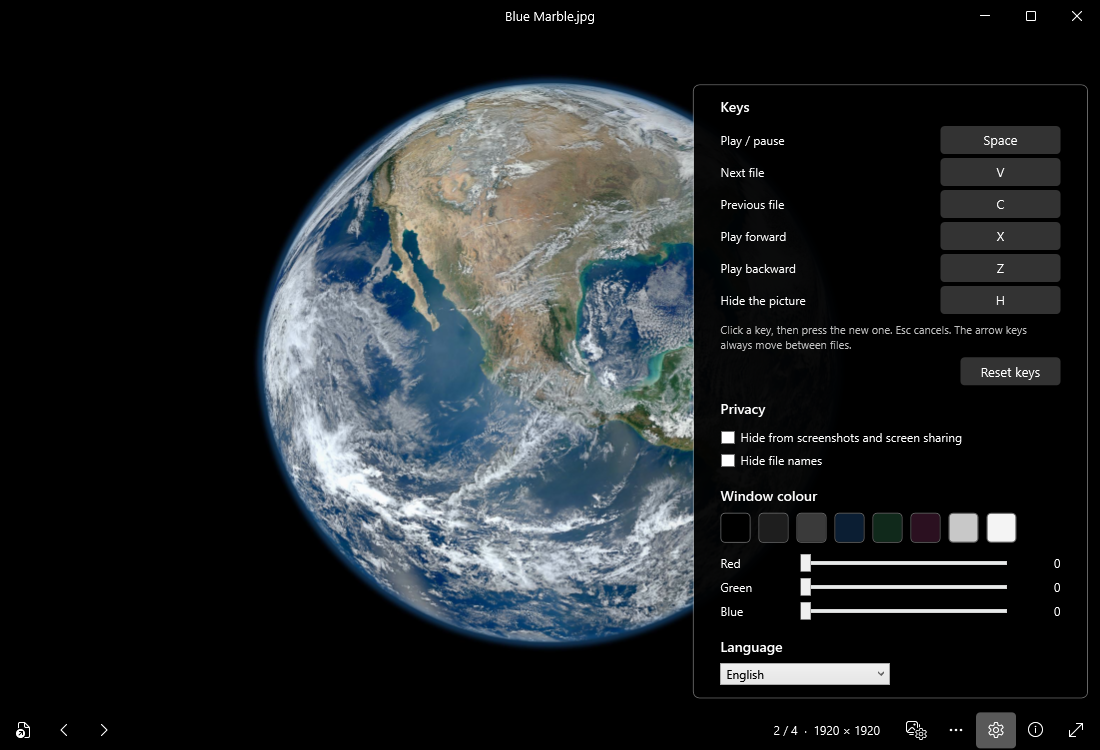Click the 'Language' section heading
The image size is (1100, 750).
pos(751,647)
